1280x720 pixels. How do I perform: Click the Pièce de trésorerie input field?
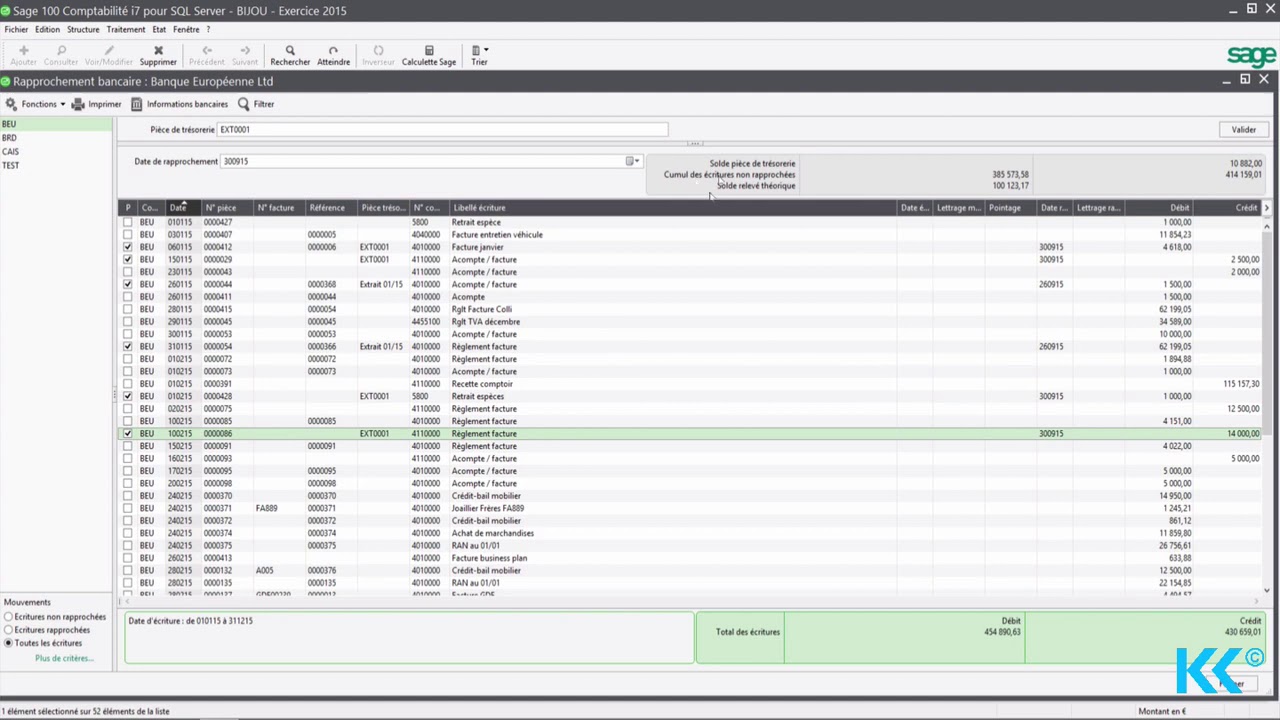[442, 130]
